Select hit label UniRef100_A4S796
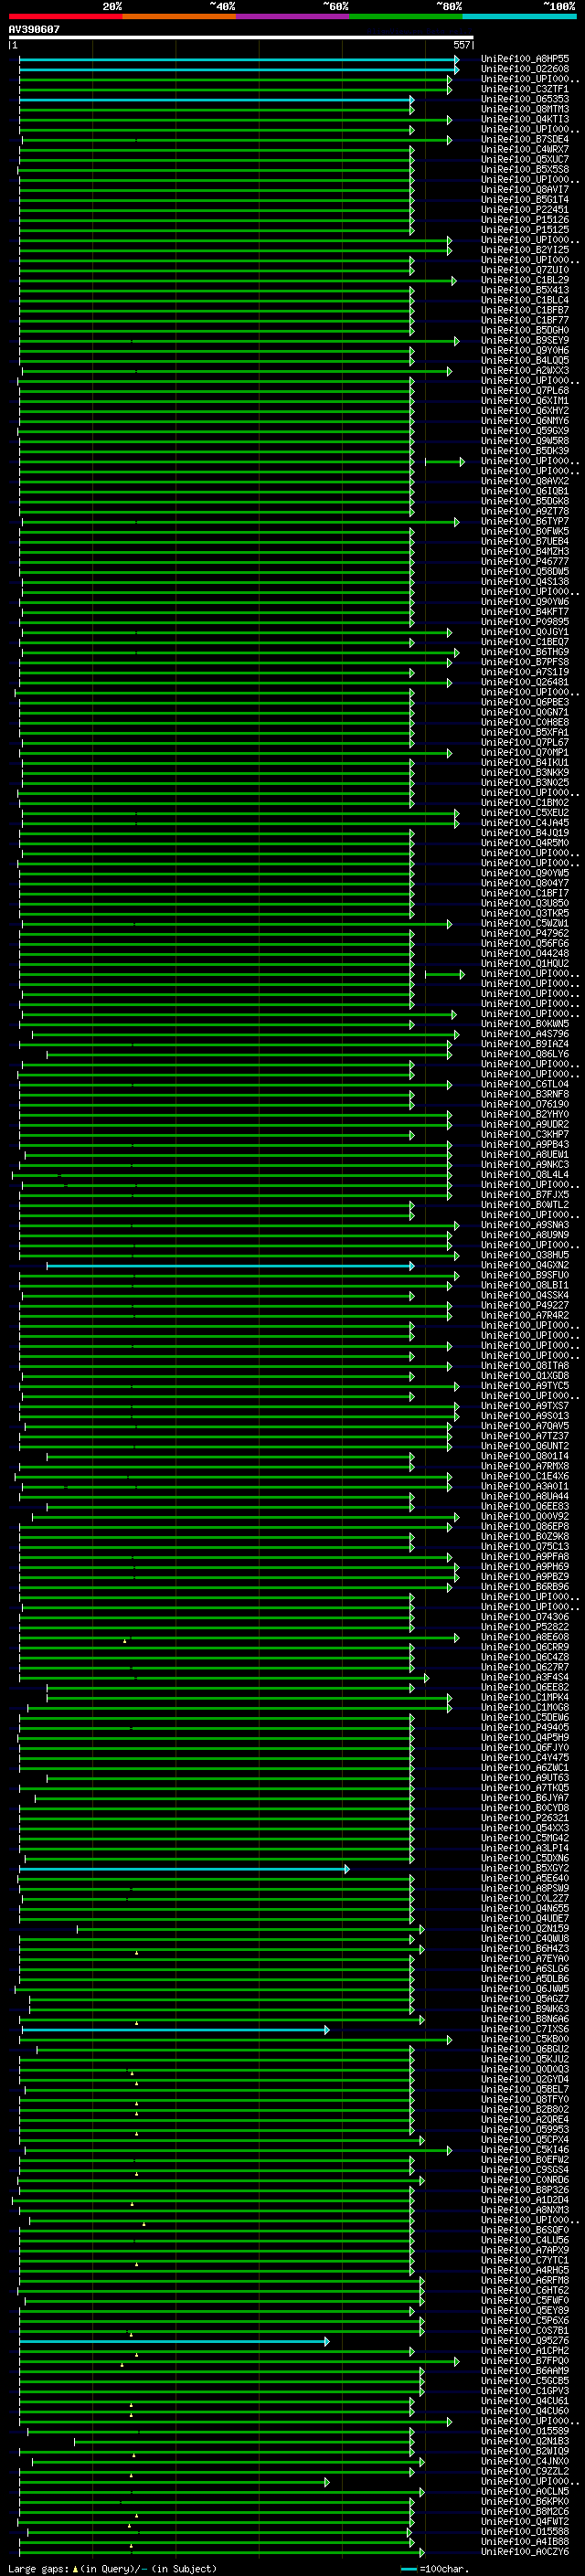 pos(525,1034)
